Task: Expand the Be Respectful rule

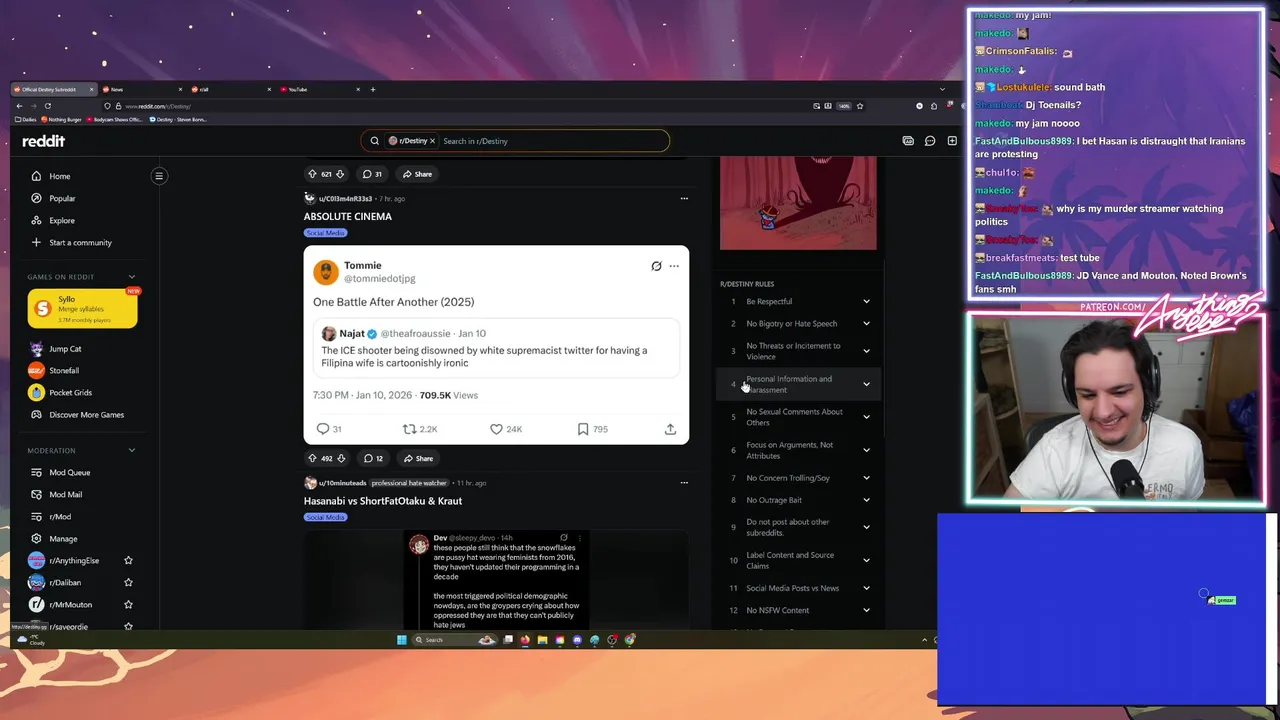Action: pyautogui.click(x=866, y=302)
